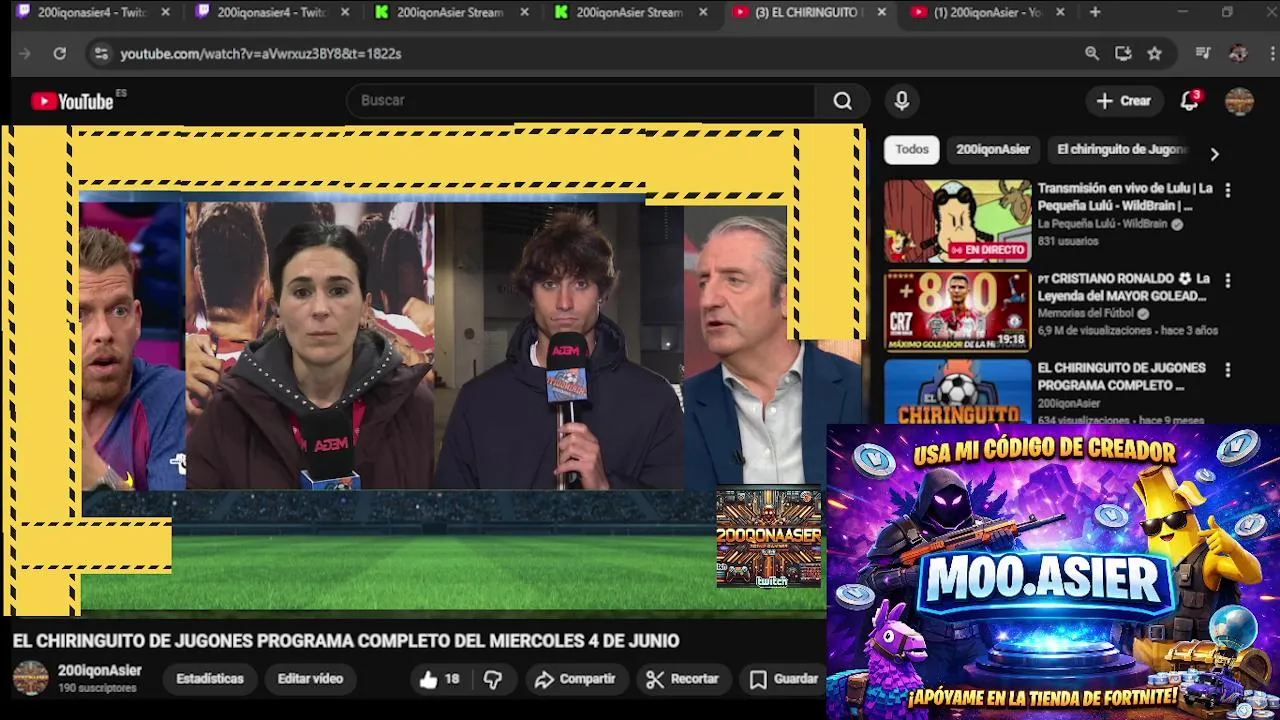1280x720 pixels.
Task: Click the Compartir share button
Action: point(575,679)
